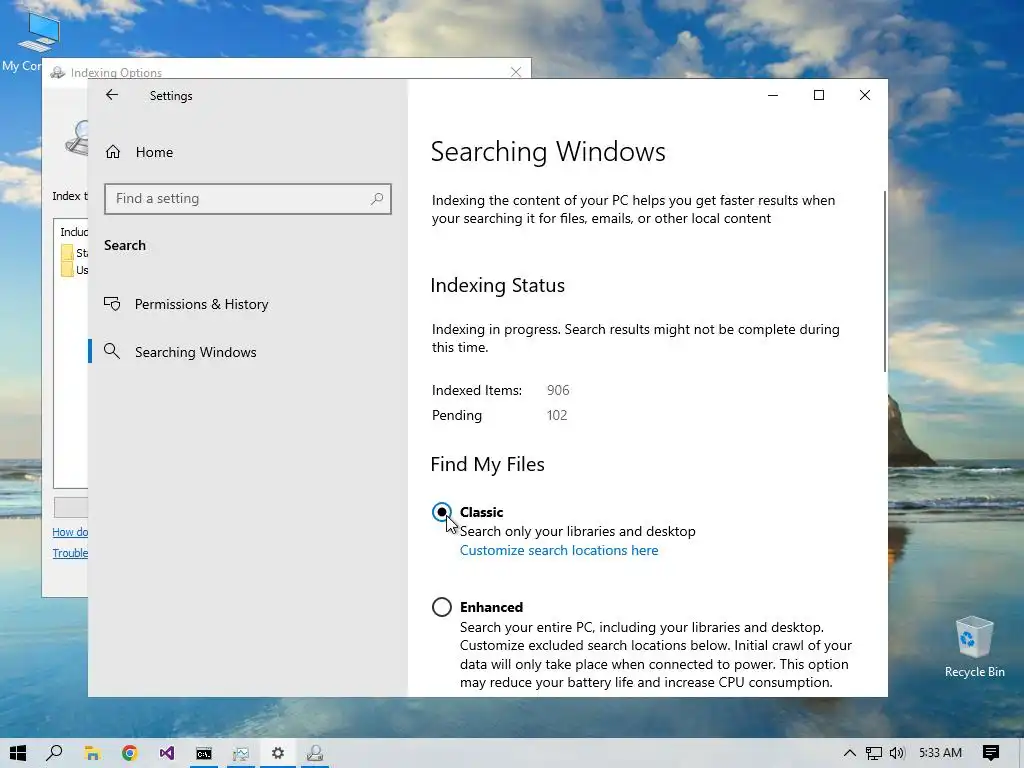Click the Searching Windows page title

548,152
